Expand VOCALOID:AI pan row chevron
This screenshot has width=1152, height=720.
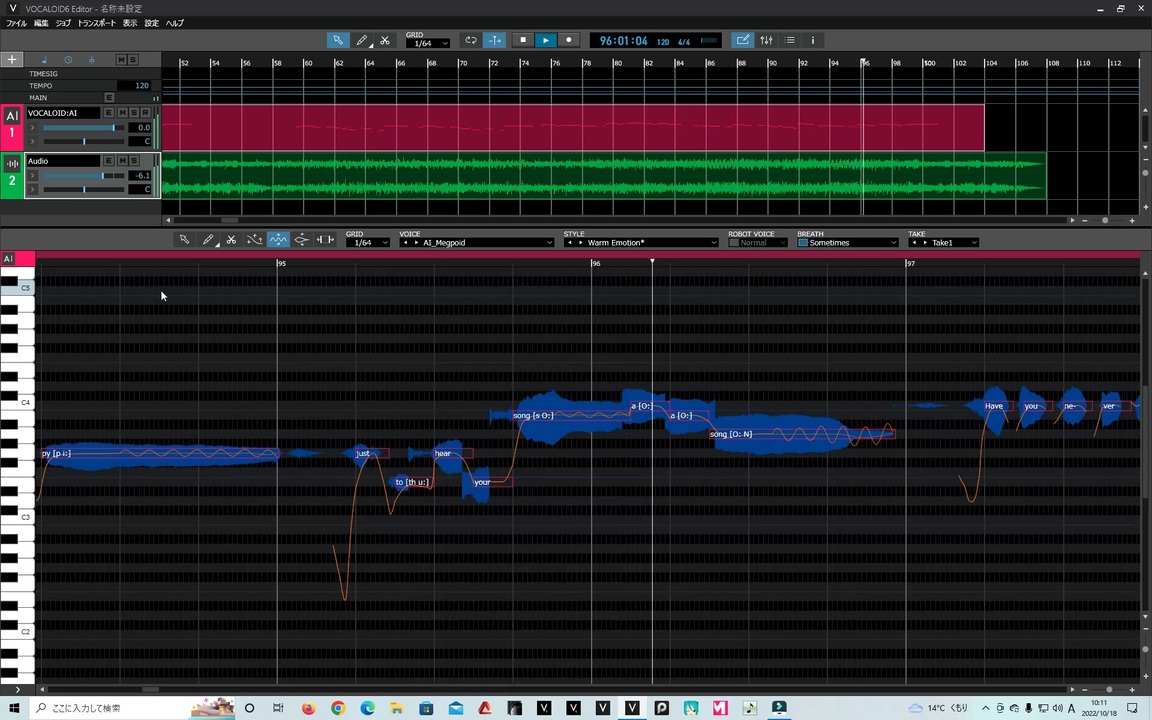click(32, 141)
